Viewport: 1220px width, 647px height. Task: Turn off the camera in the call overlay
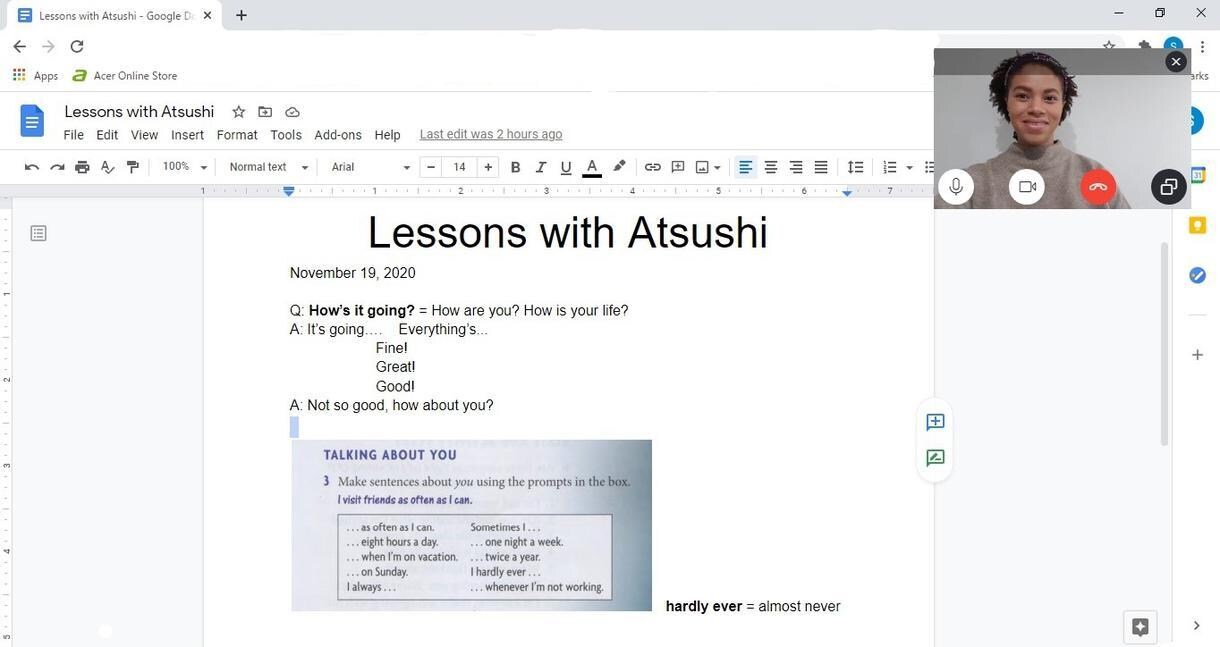1027,186
